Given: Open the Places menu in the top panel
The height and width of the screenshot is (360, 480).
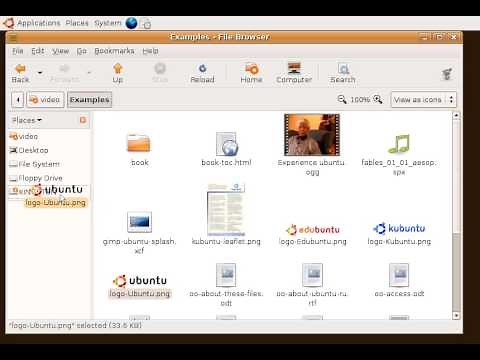Looking at the screenshot, I should (77, 23).
